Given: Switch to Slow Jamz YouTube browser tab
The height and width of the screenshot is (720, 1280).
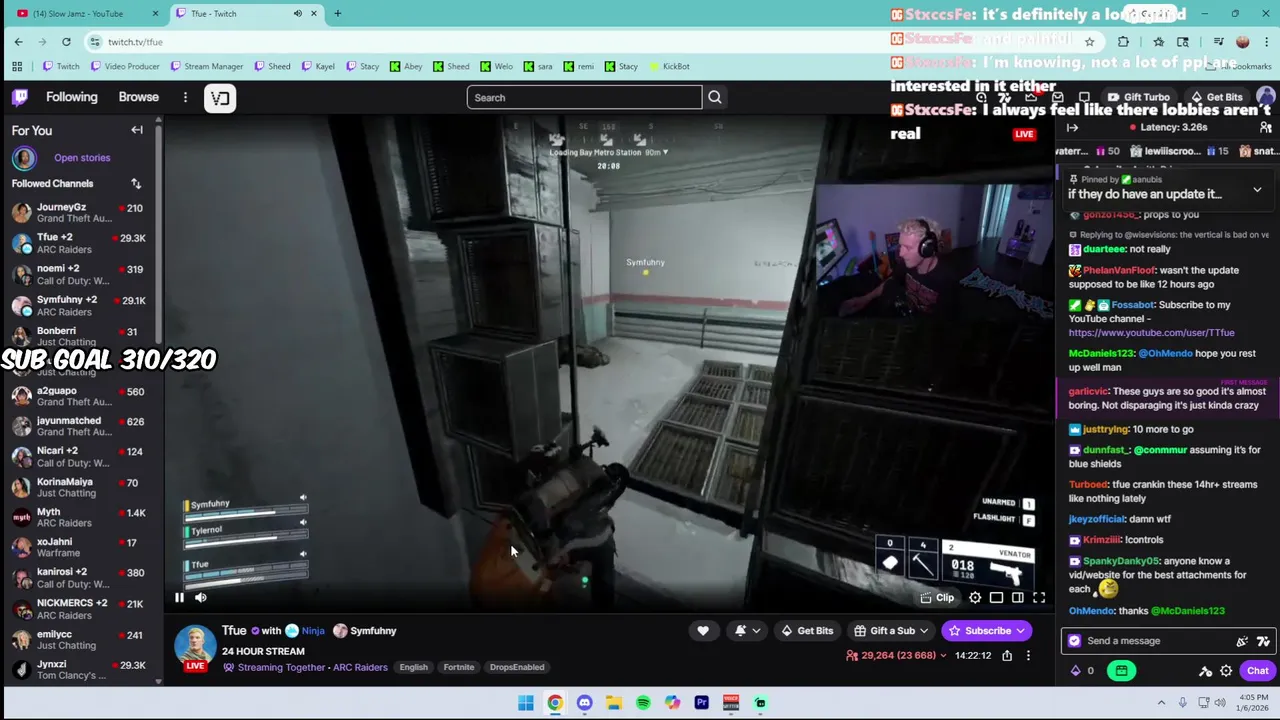Looking at the screenshot, I should click(x=85, y=13).
